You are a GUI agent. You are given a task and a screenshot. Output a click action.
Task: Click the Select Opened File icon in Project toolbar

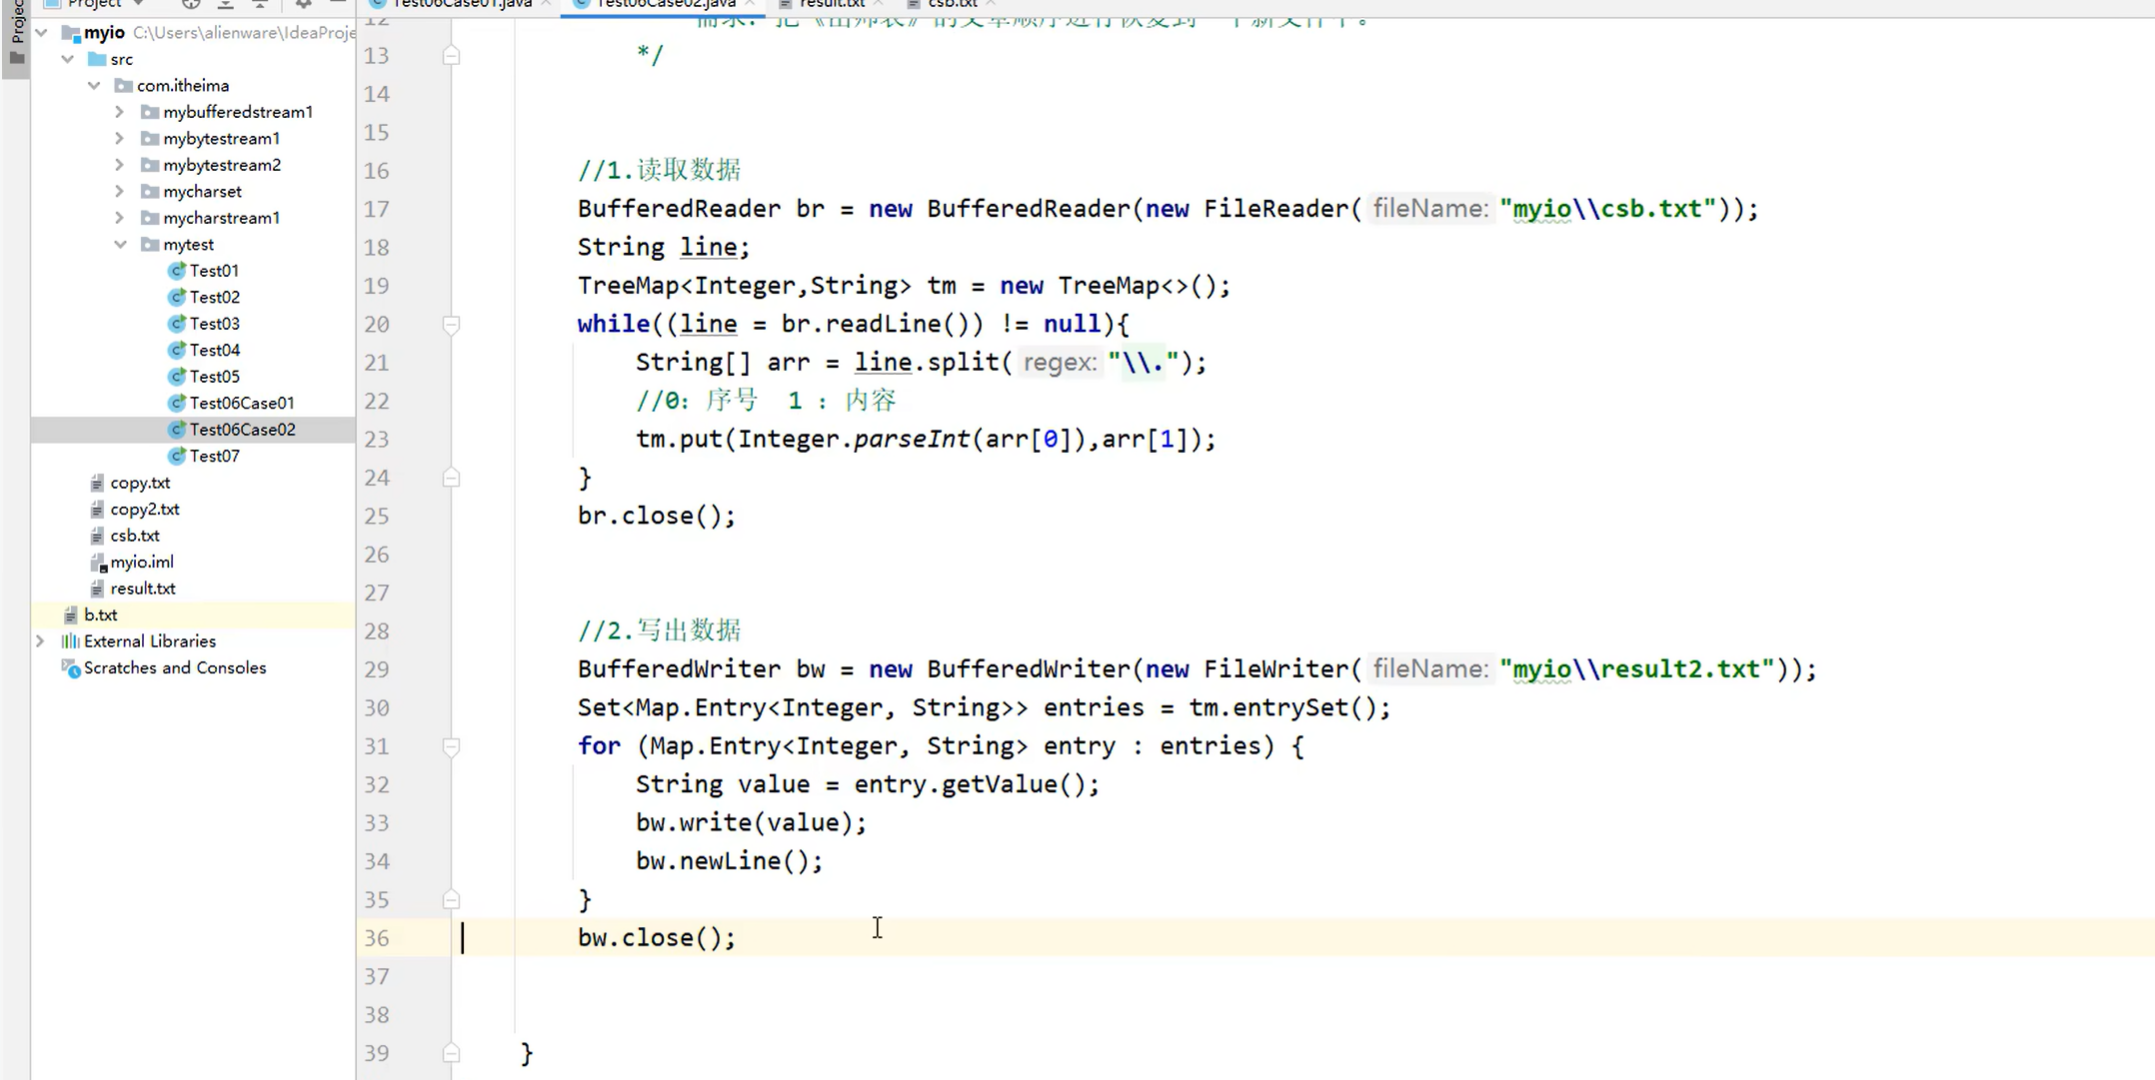pyautogui.click(x=190, y=5)
